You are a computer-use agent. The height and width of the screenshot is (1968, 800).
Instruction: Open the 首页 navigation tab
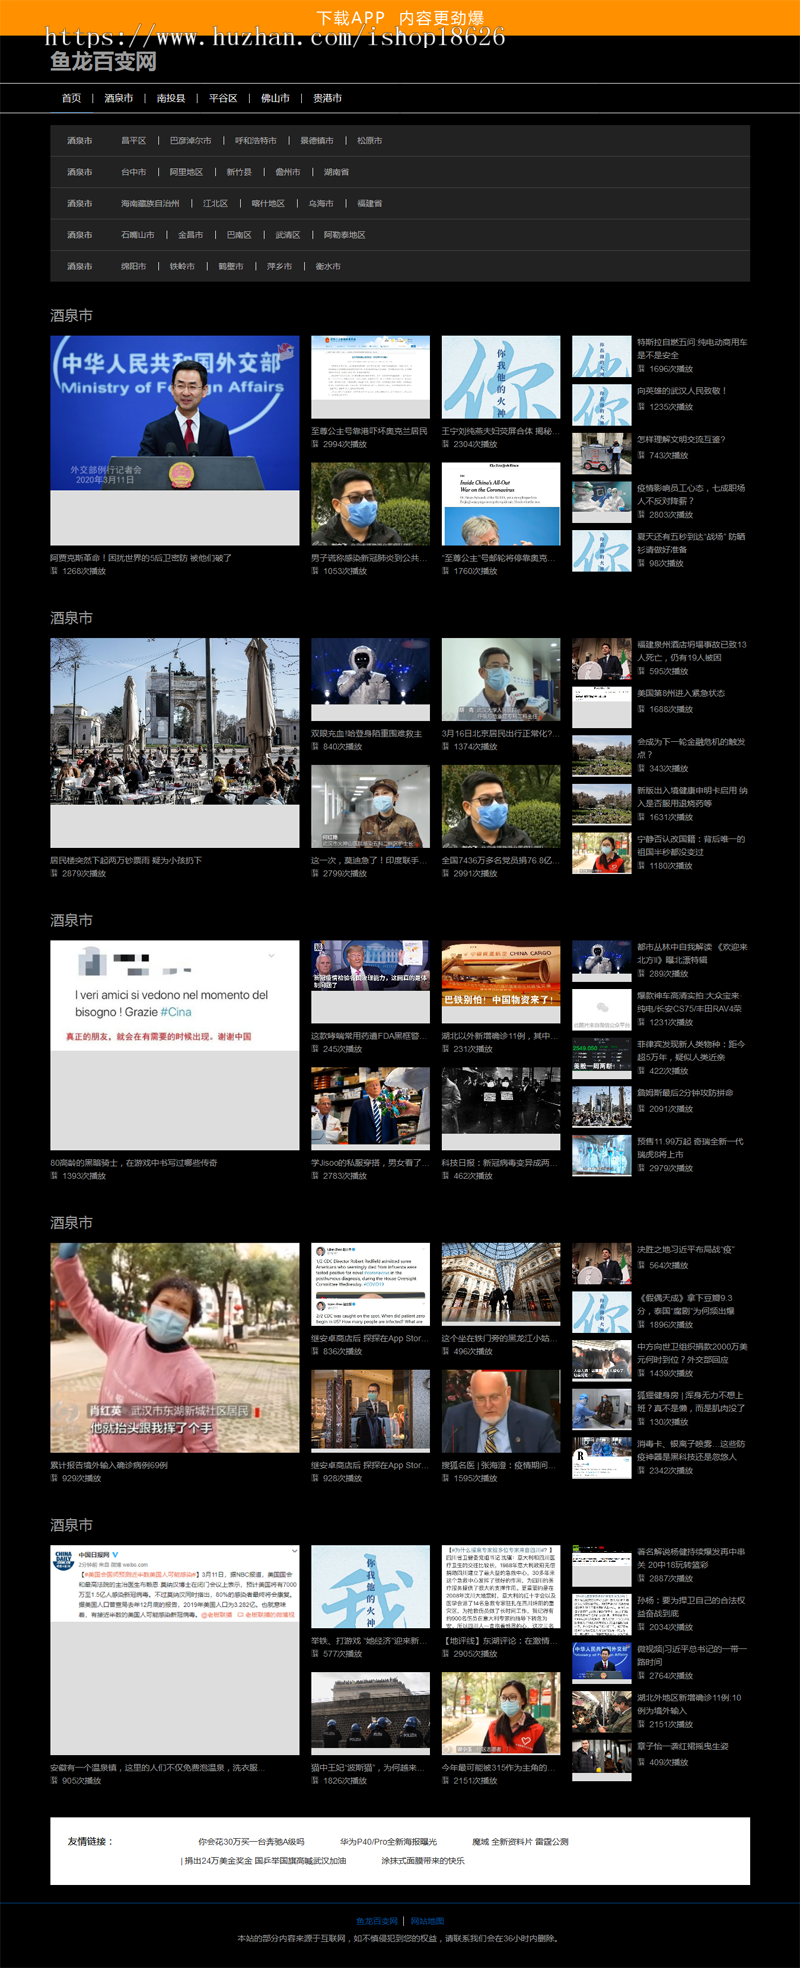pyautogui.click(x=71, y=98)
